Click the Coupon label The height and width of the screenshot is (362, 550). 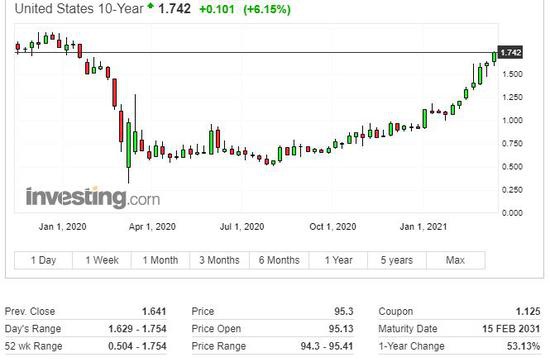click(x=396, y=311)
